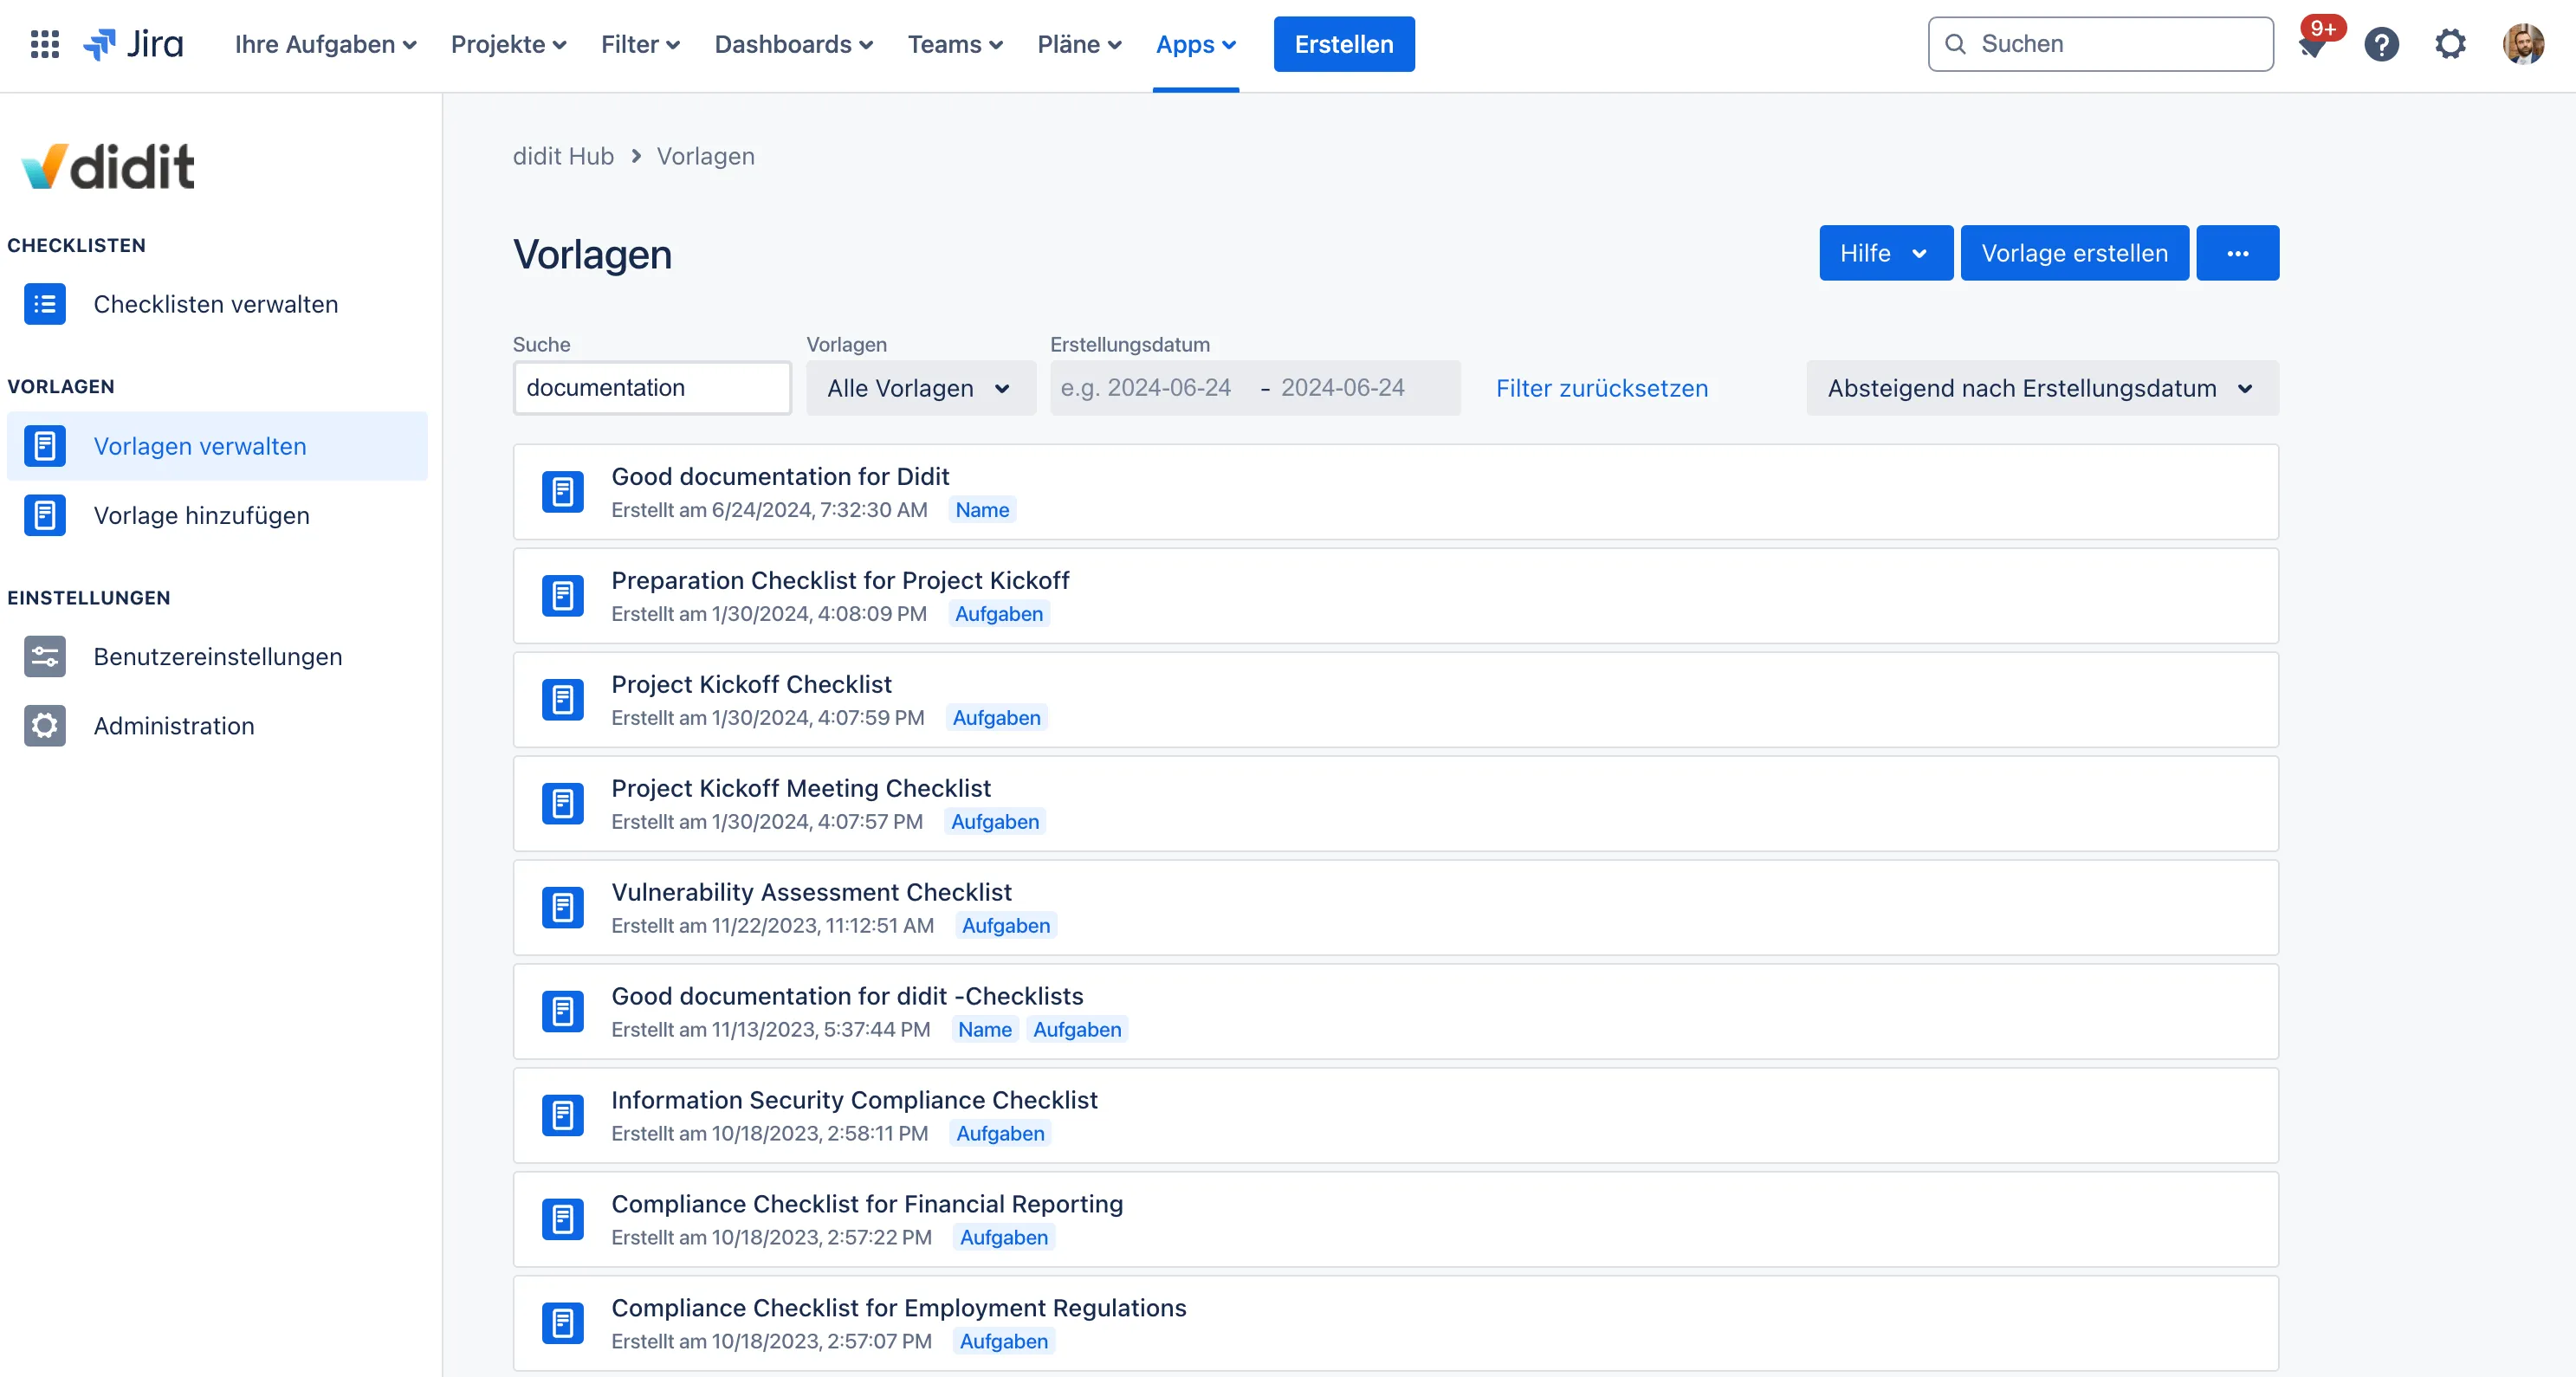Open the app switcher grid icon
This screenshot has width=2576, height=1377.
tap(45, 44)
